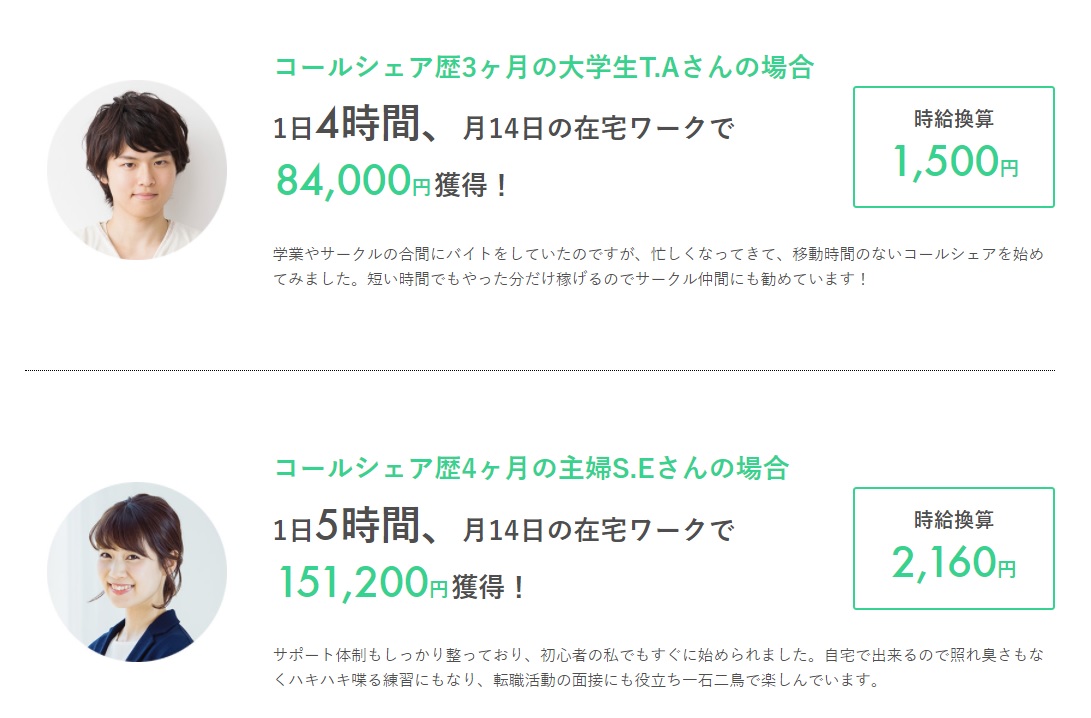Click the 1,500円 hourly wage figure
1091x718 pixels.
[x=955, y=161]
